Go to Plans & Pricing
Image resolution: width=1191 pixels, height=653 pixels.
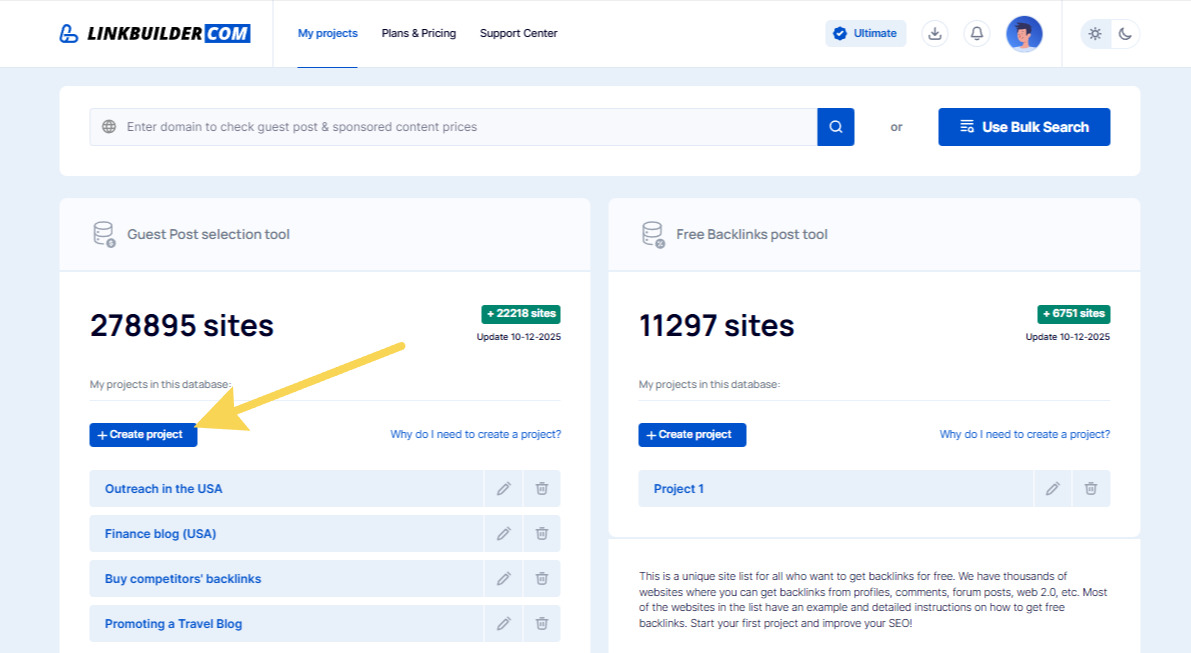click(418, 33)
